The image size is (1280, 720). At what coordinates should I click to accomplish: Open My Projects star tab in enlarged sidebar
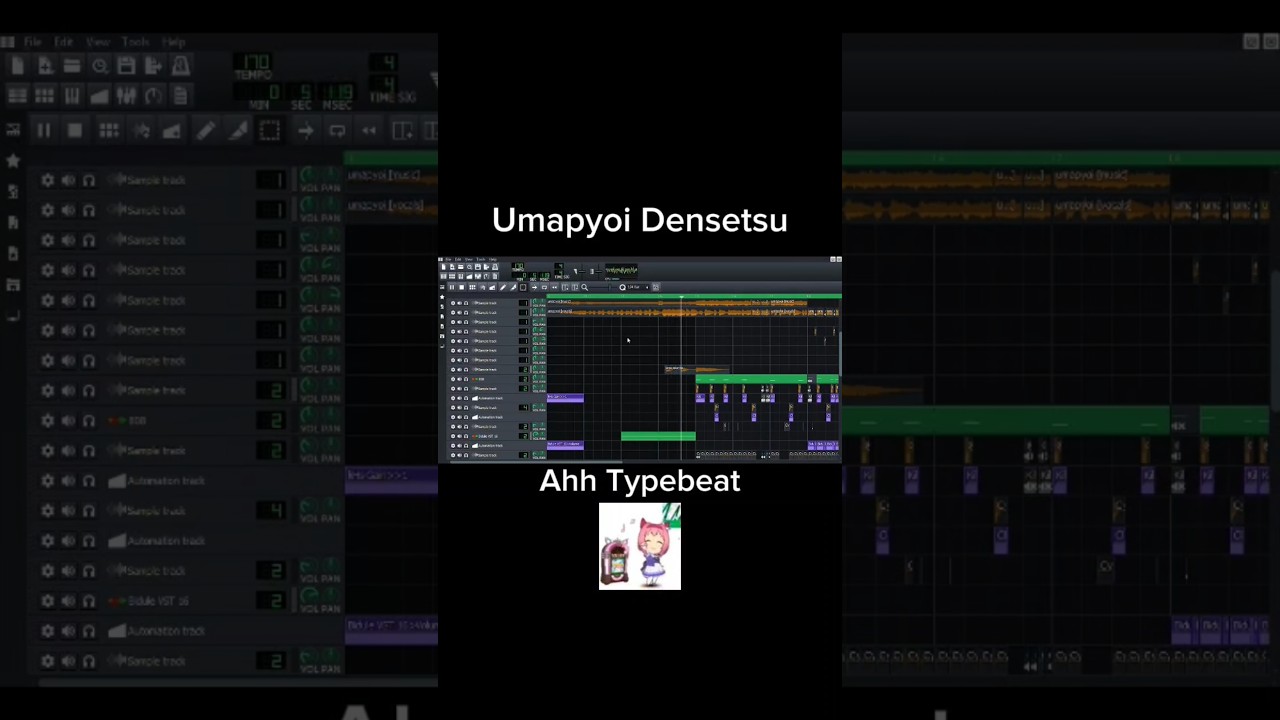(13, 161)
